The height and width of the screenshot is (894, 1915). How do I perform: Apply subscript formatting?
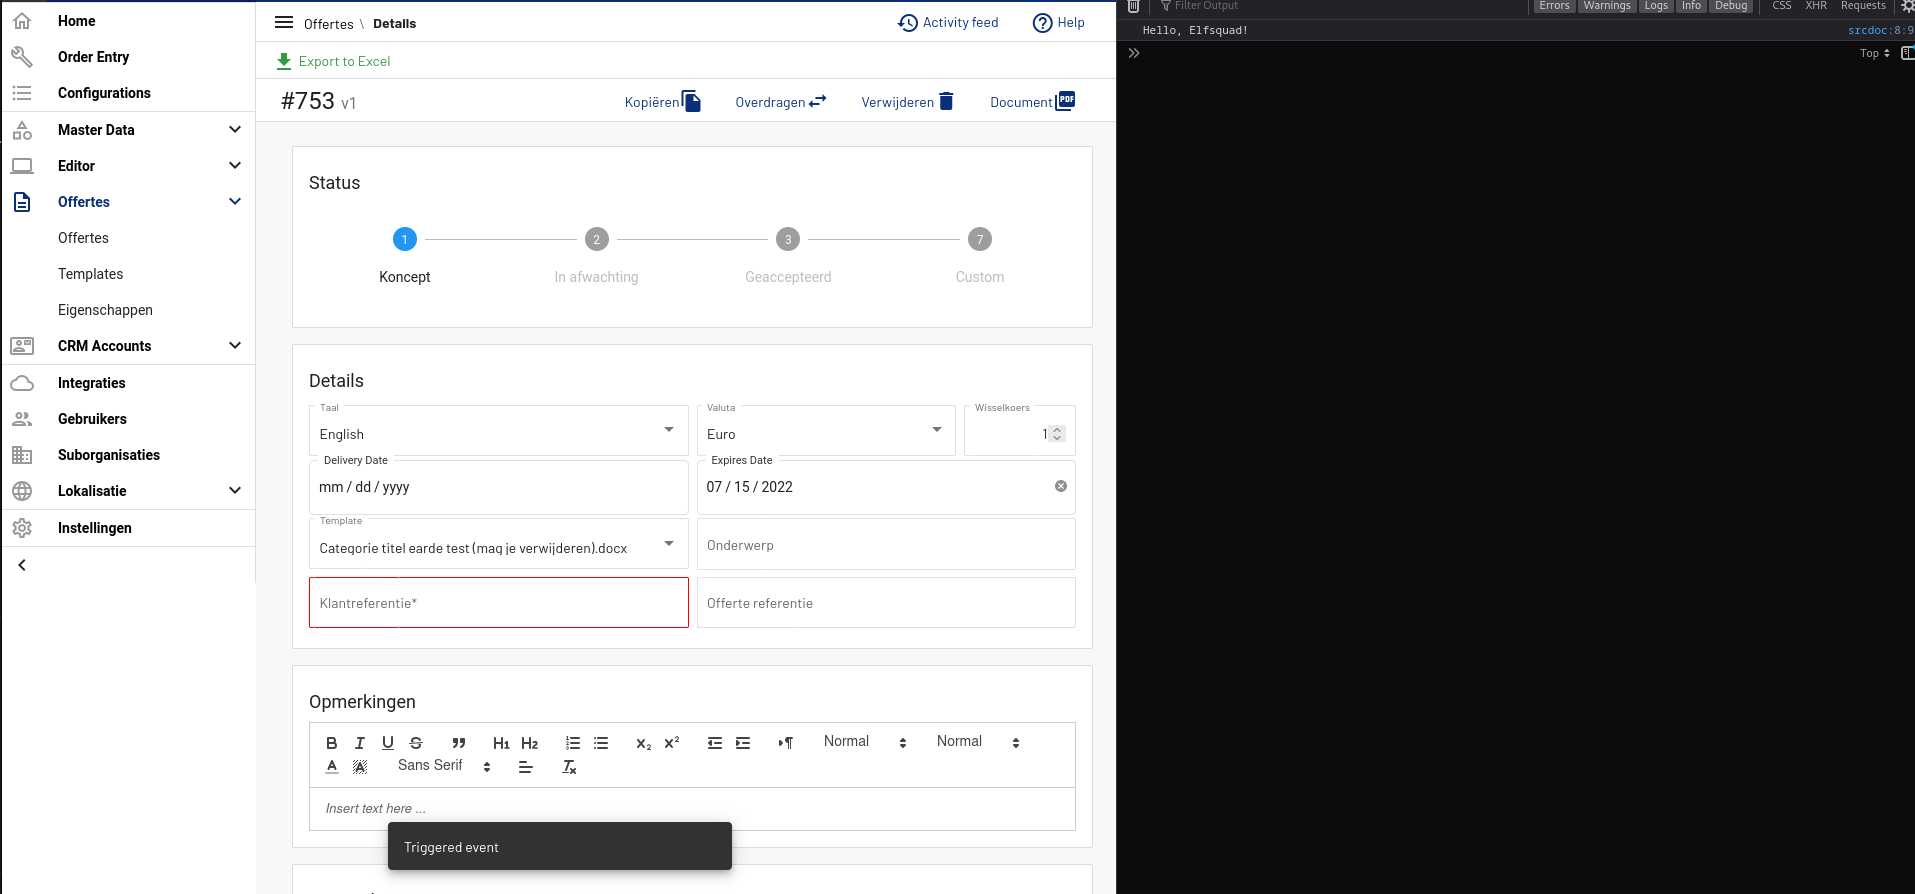tap(644, 743)
